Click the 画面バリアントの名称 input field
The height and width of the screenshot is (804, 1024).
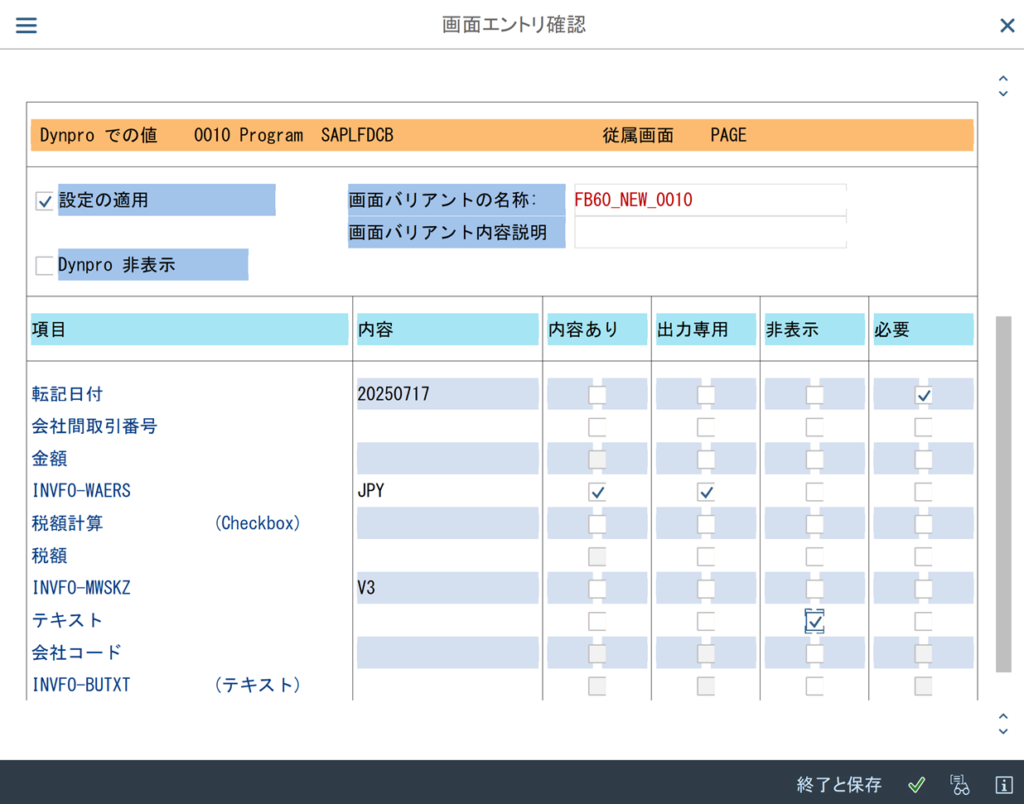[x=710, y=200]
